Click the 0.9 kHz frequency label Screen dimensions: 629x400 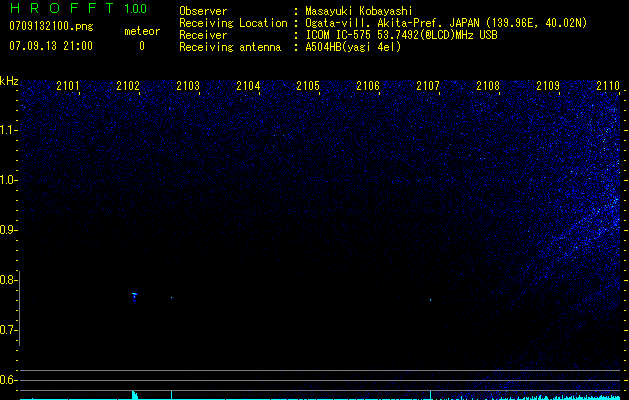[x=8, y=230]
